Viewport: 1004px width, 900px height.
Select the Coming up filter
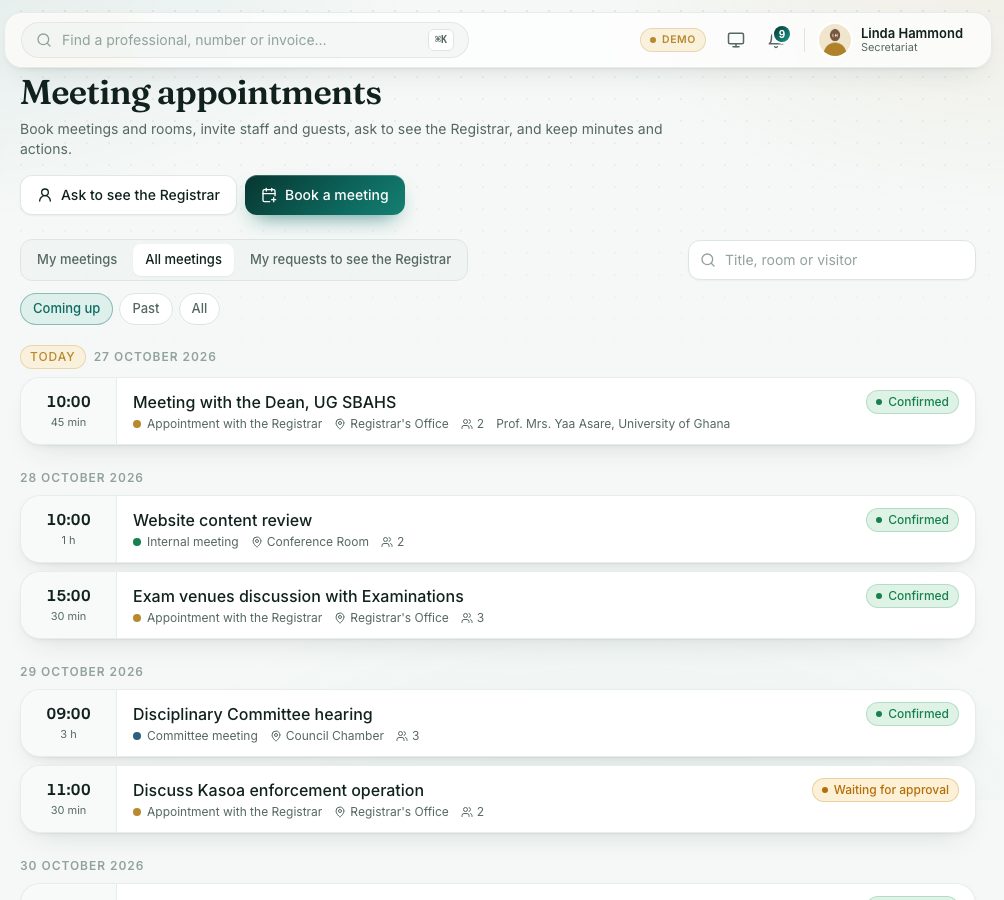pos(67,309)
